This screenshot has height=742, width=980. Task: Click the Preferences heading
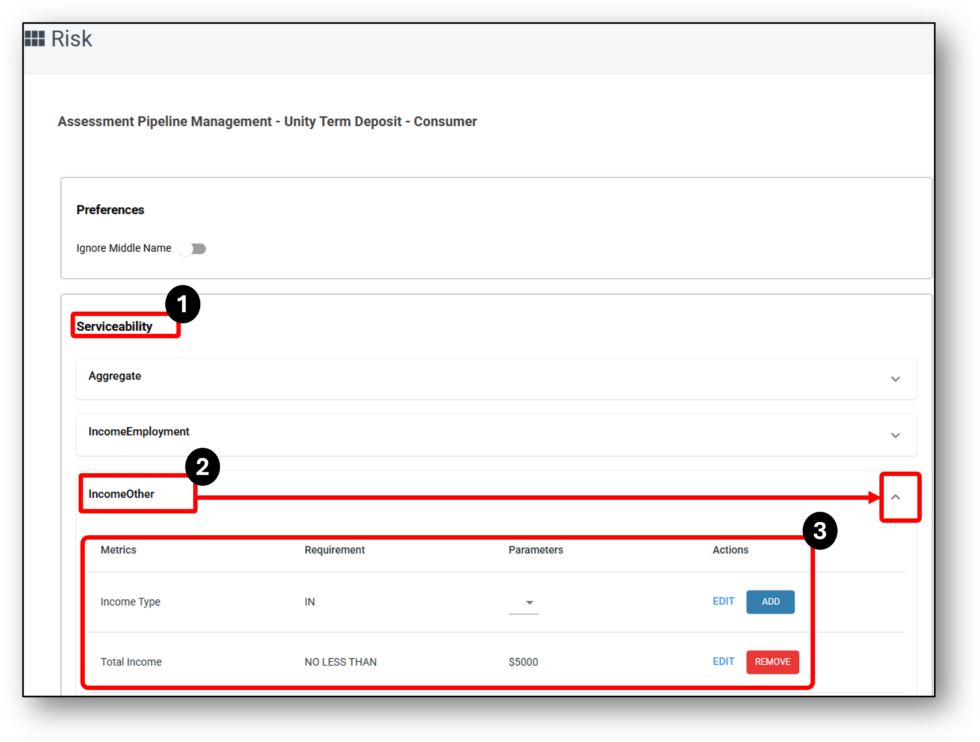[110, 209]
